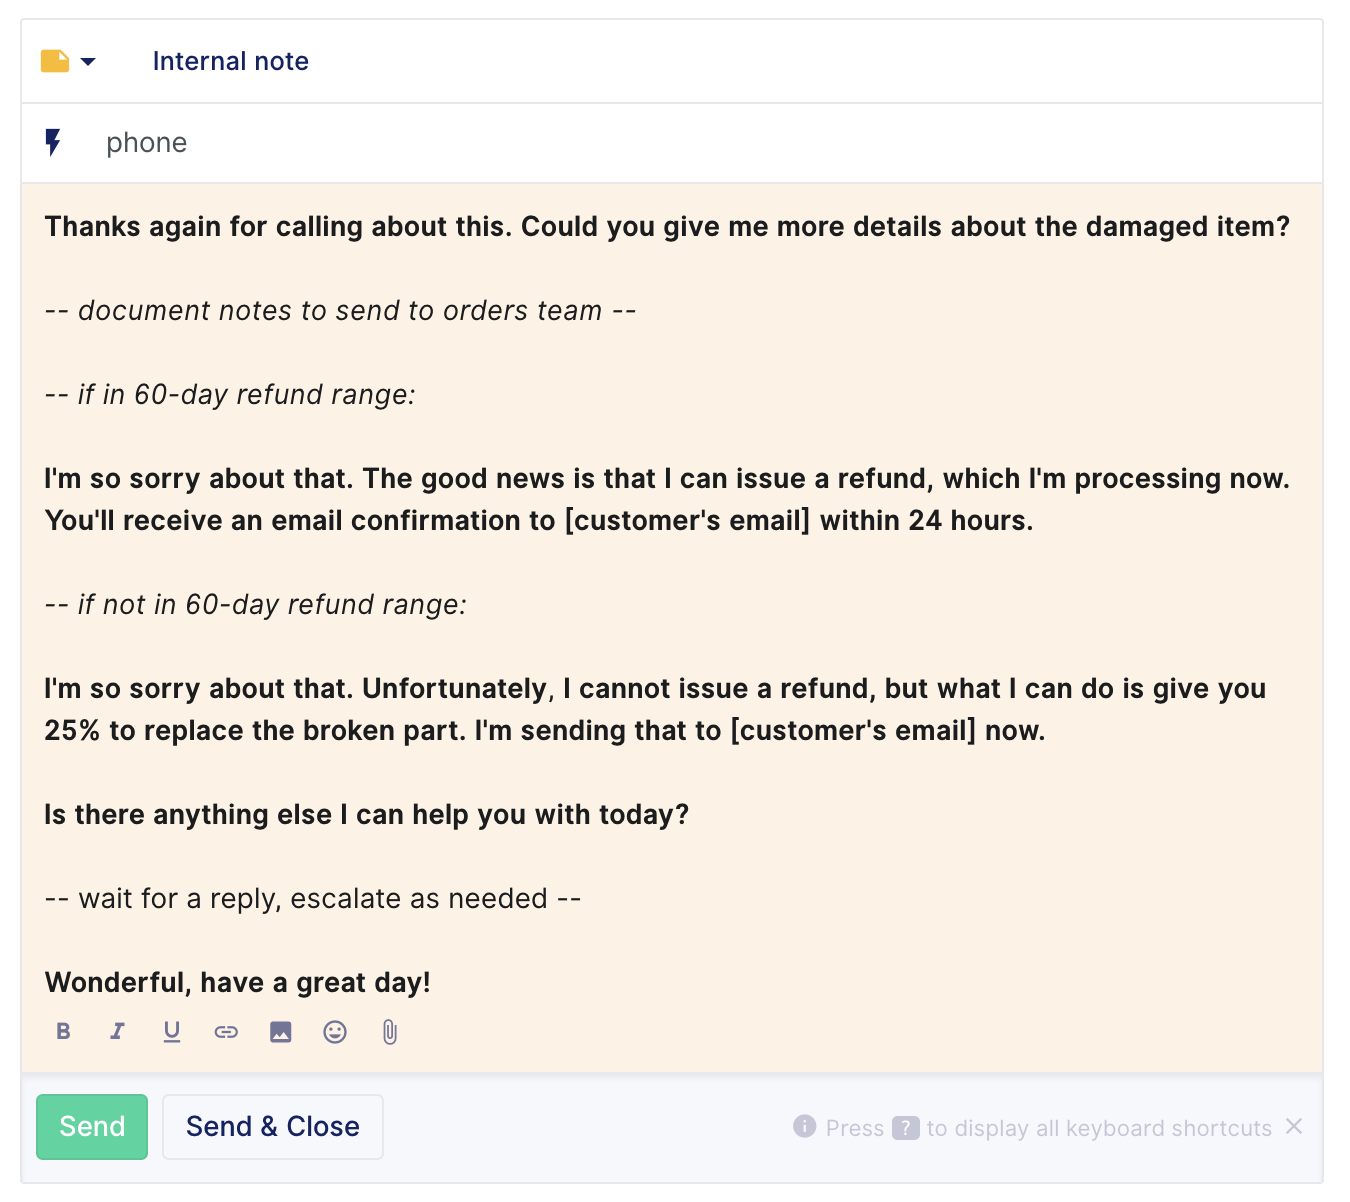Click the 'Is there anything else' sentence

367,815
